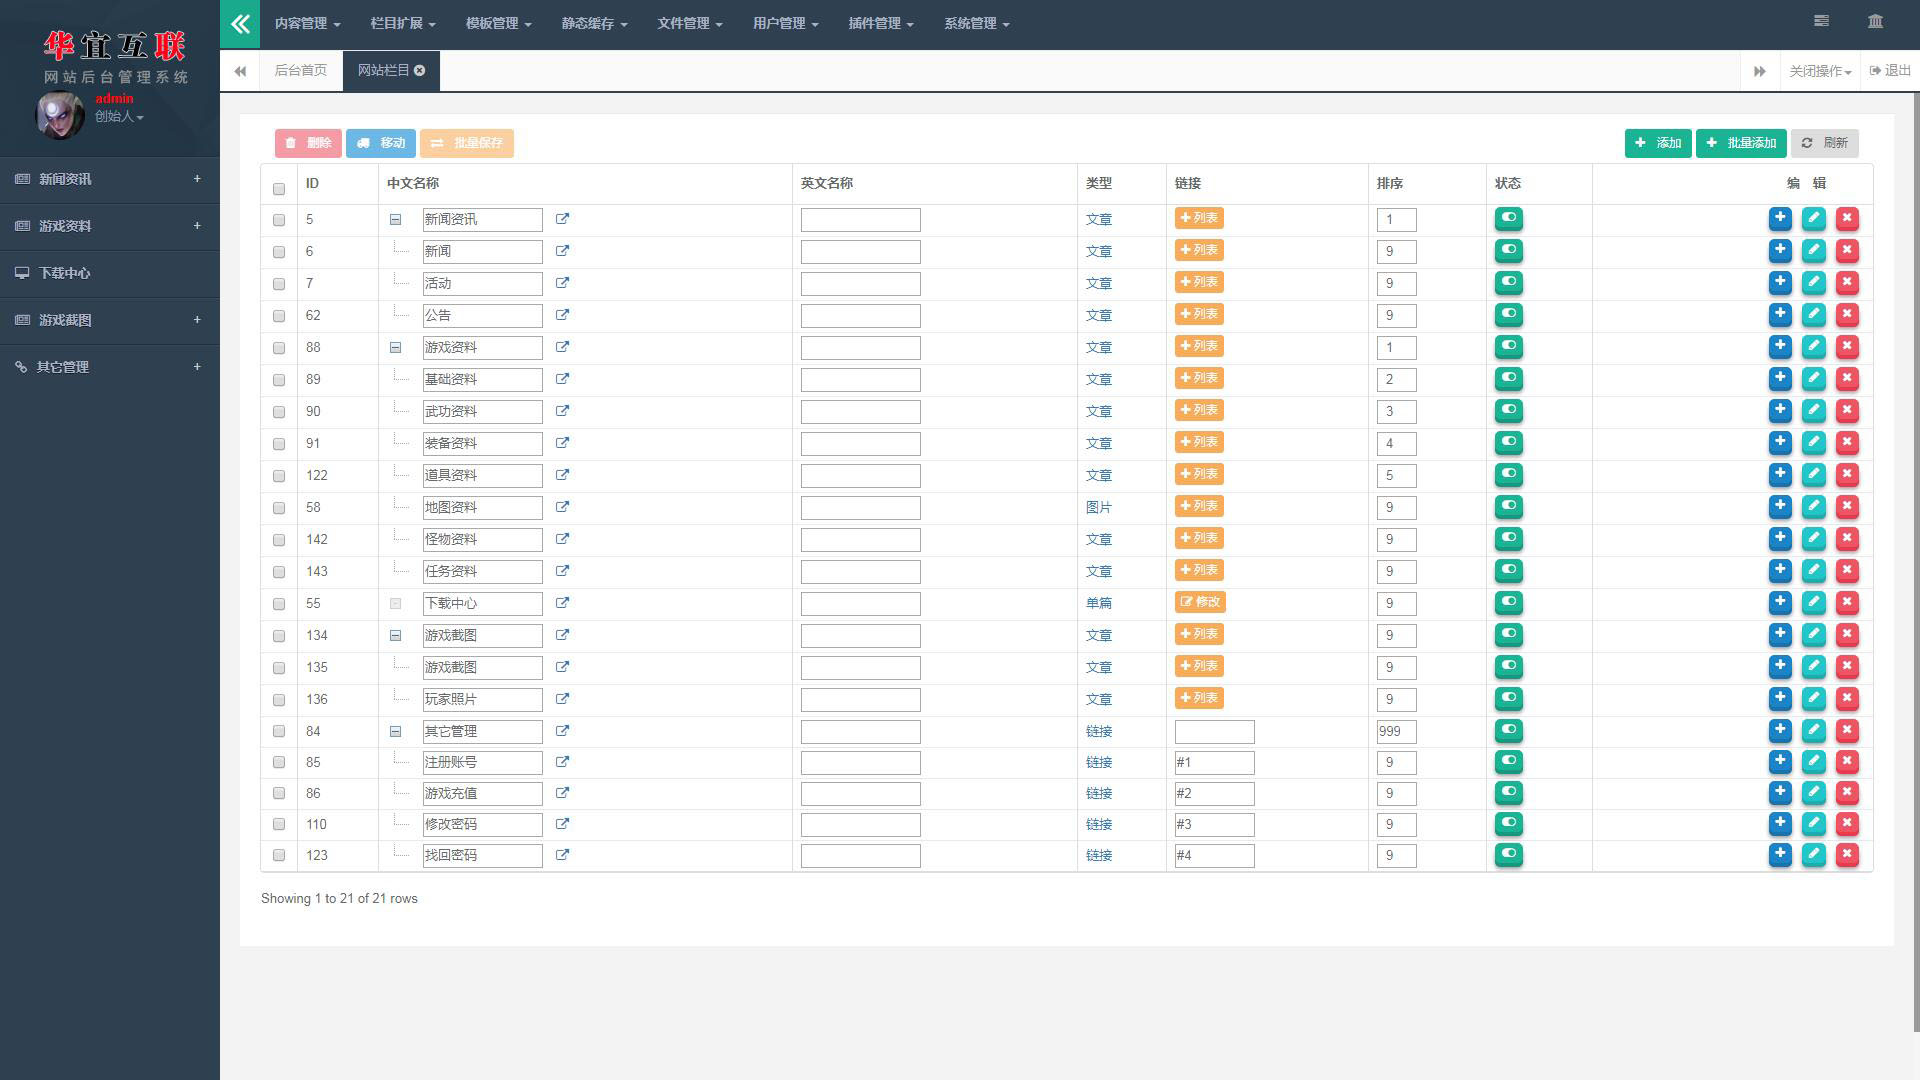
Task: Open the bank/home icon in top-right header
Action: [x=1875, y=21]
